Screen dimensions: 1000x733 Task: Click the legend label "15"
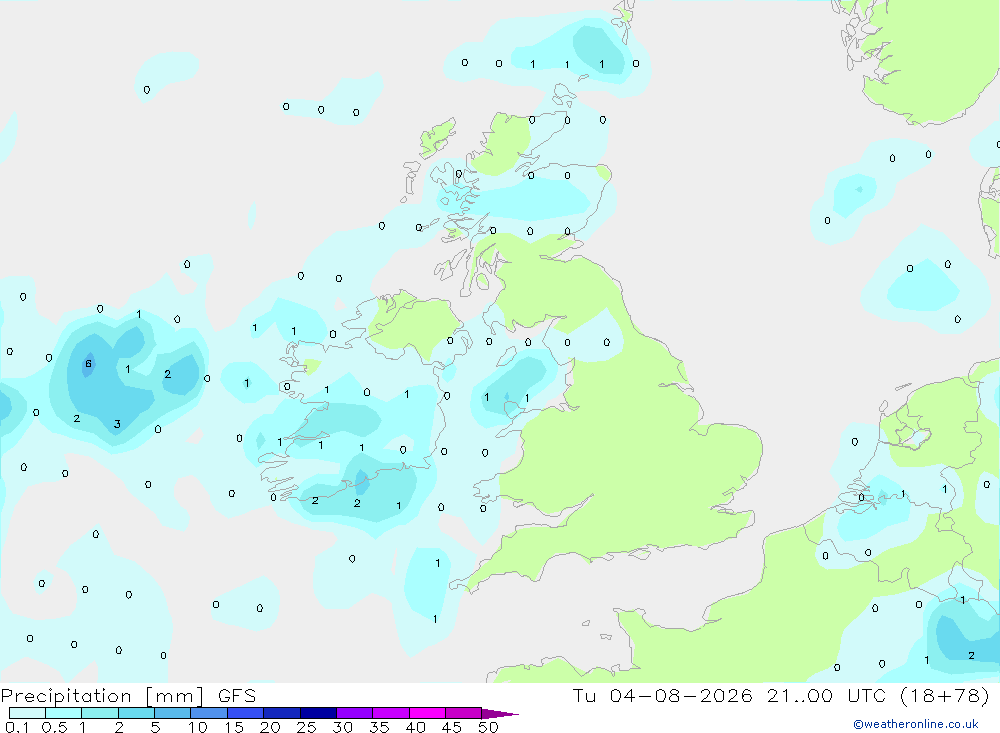[x=234, y=727]
